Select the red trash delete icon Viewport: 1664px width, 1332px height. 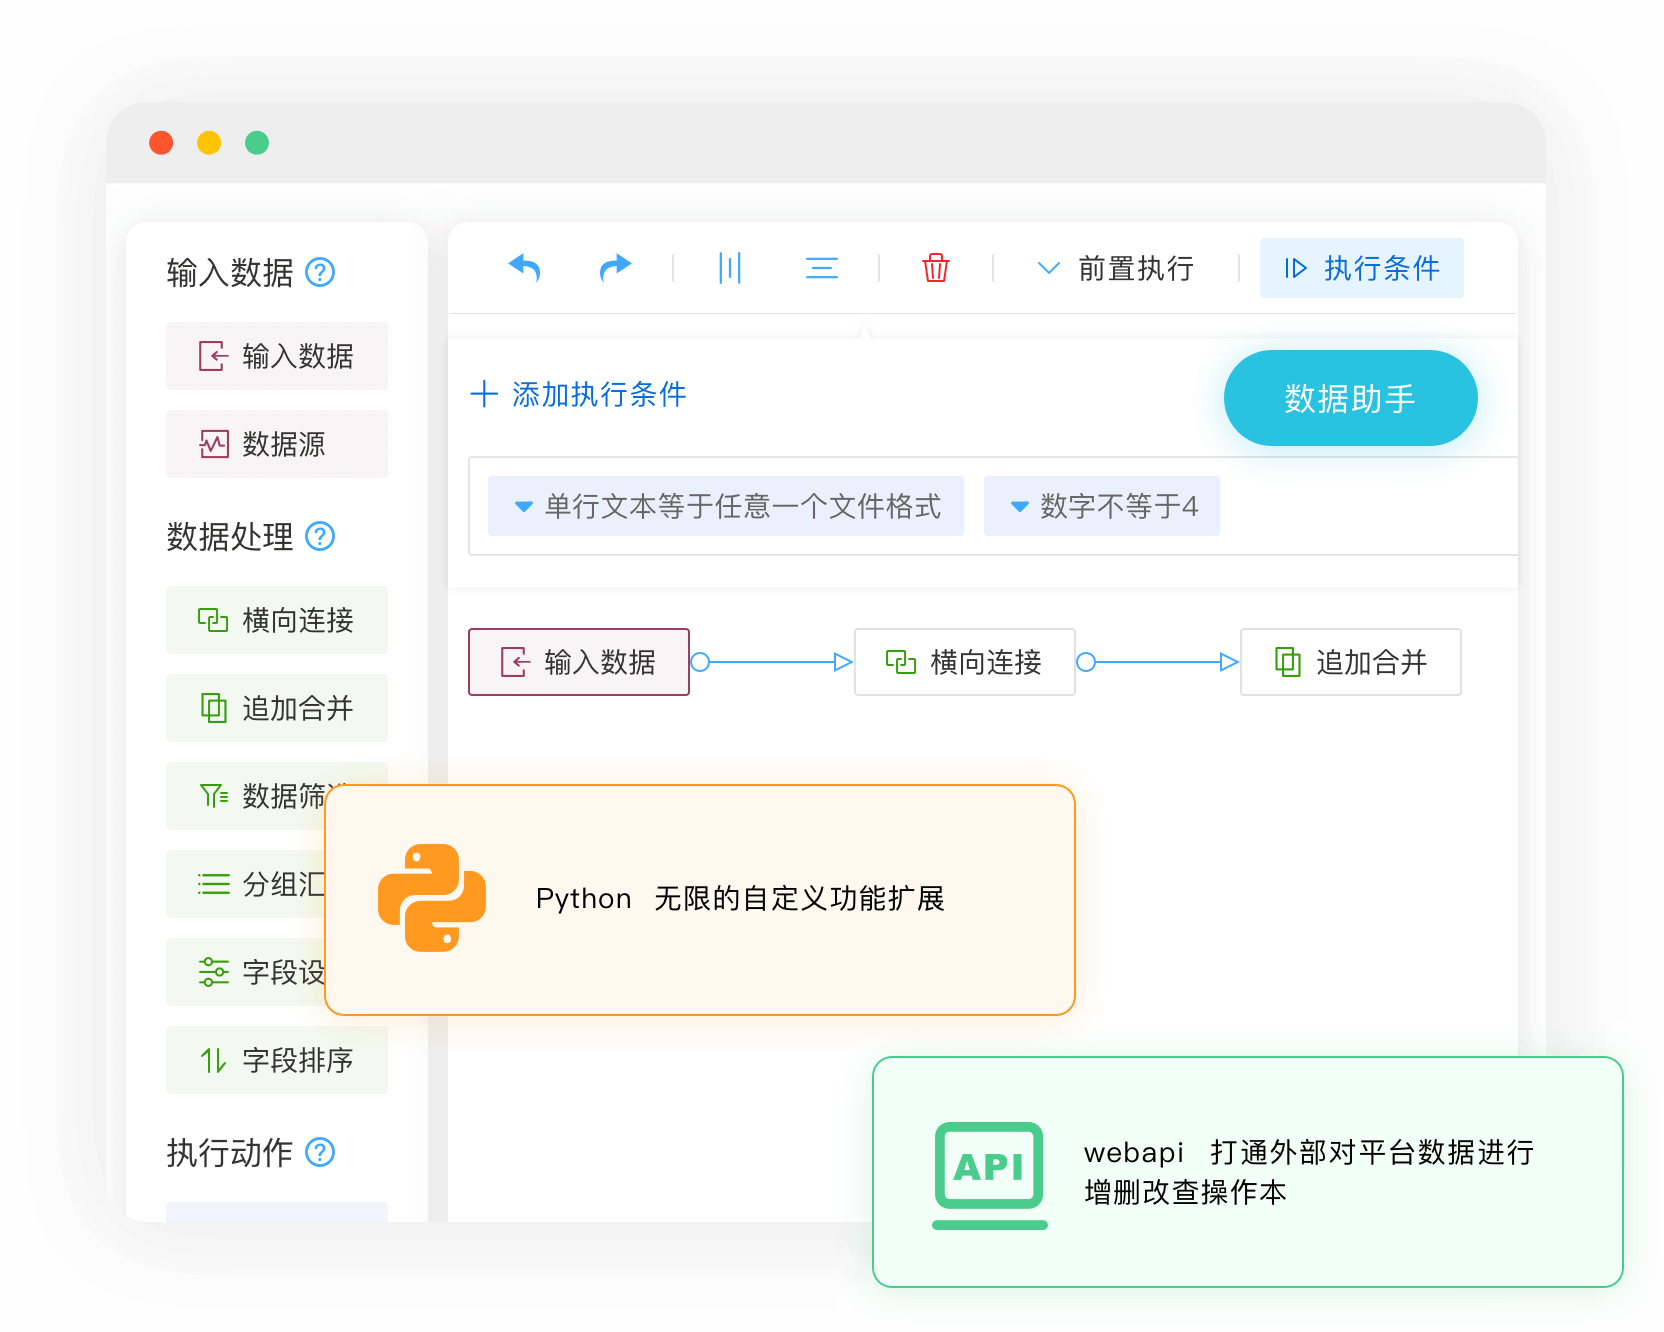(935, 268)
